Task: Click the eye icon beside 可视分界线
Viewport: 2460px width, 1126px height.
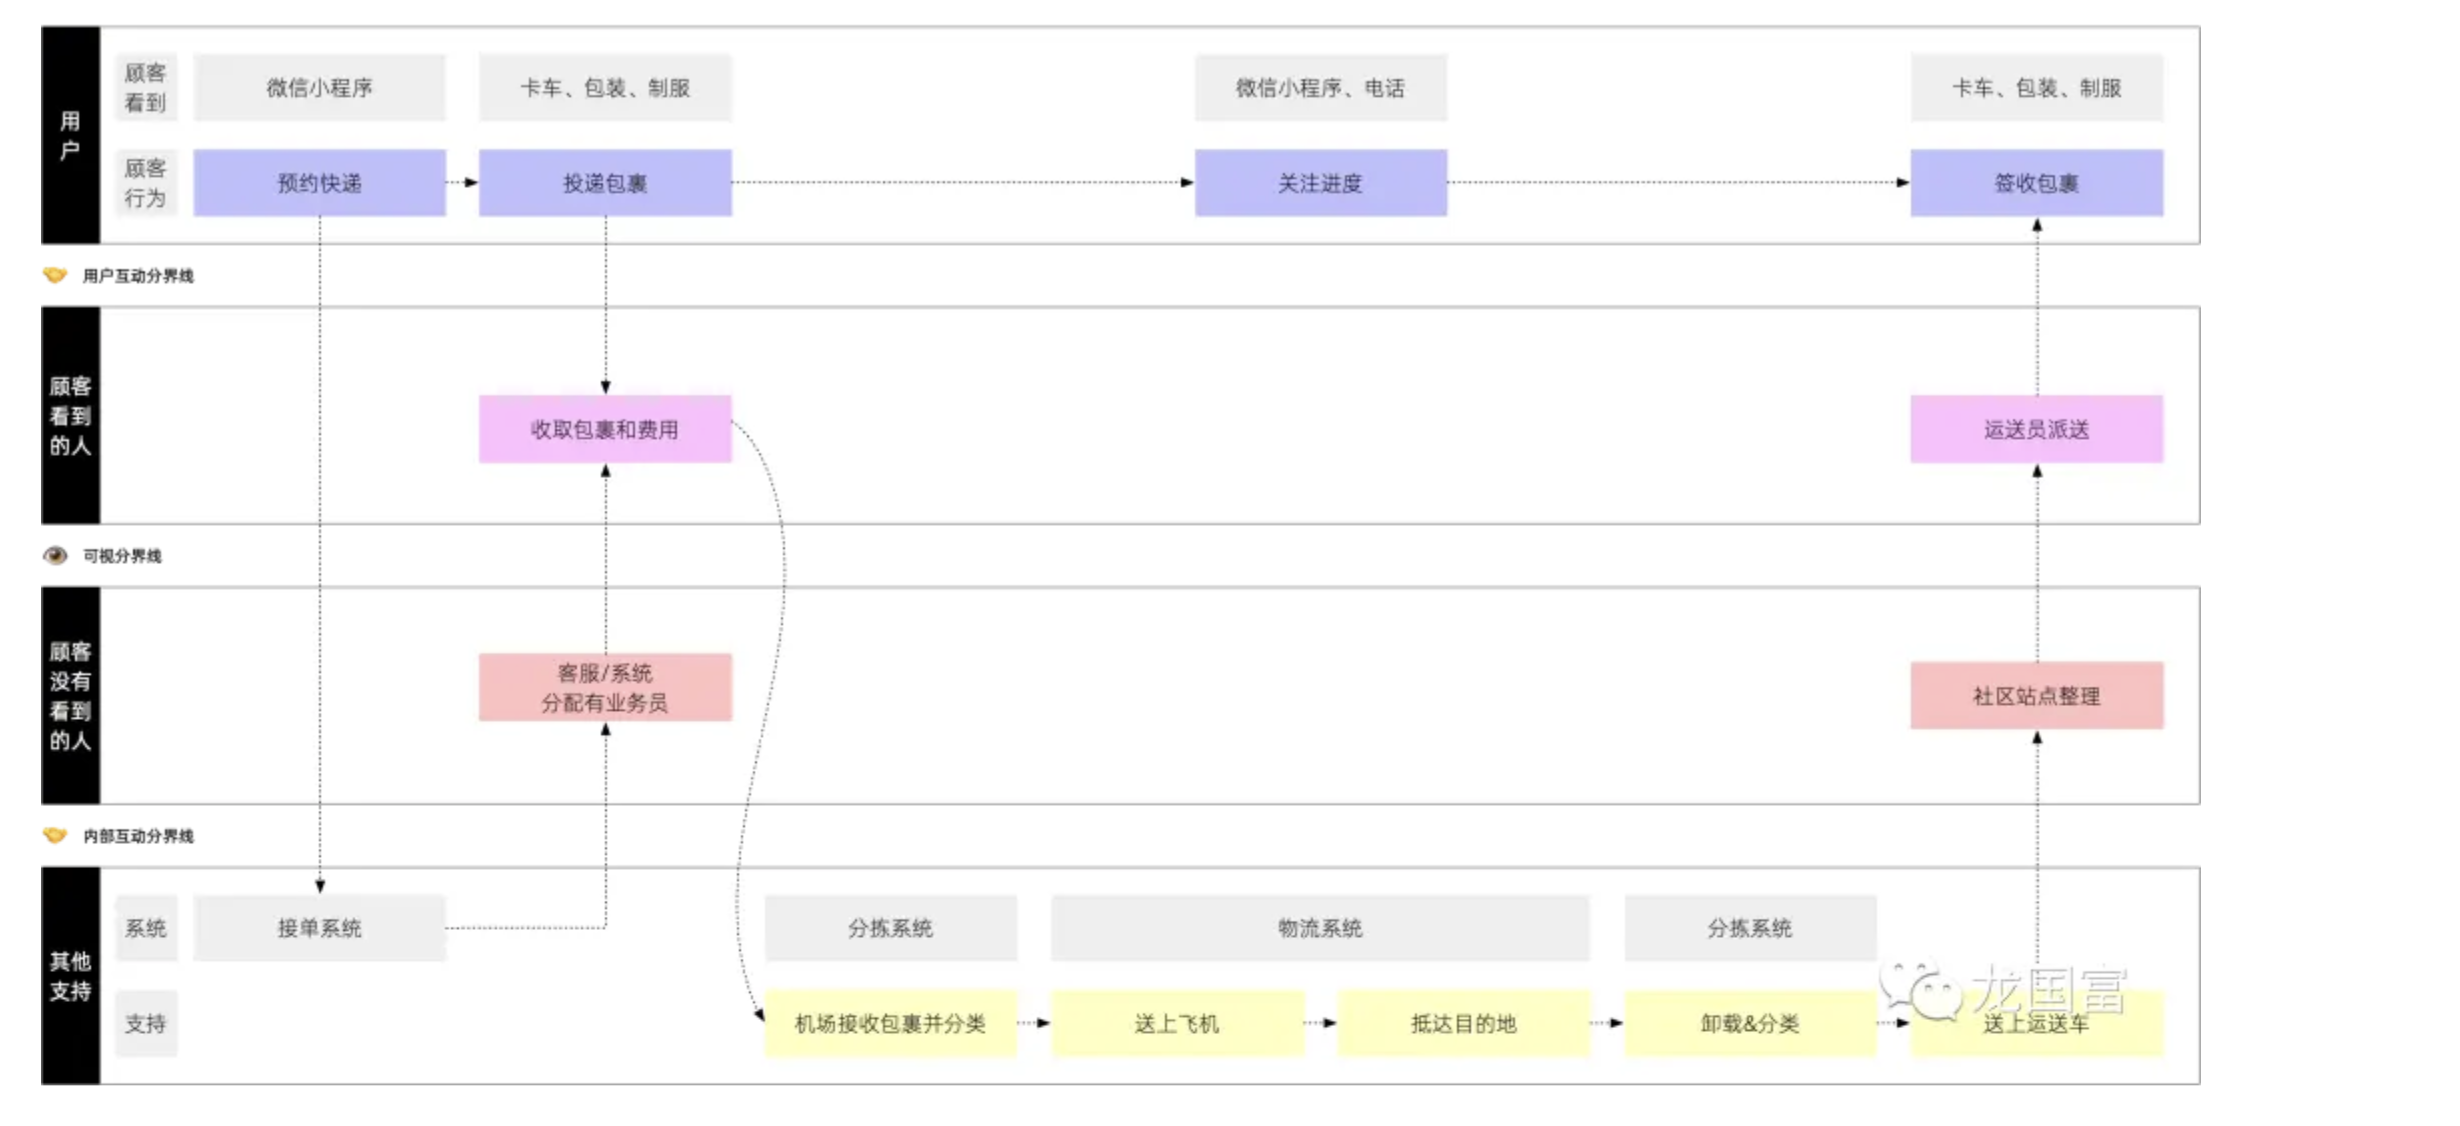Action: (55, 555)
